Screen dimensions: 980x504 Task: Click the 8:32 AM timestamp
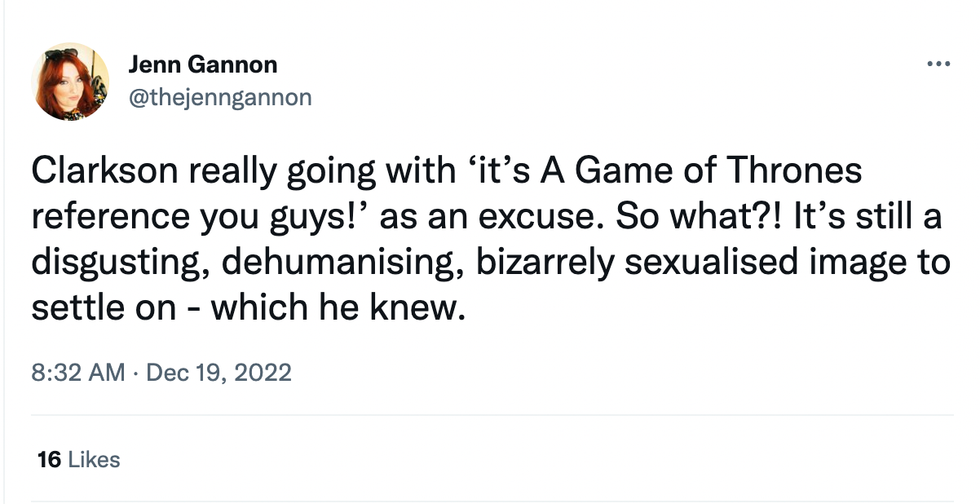[x=79, y=373]
